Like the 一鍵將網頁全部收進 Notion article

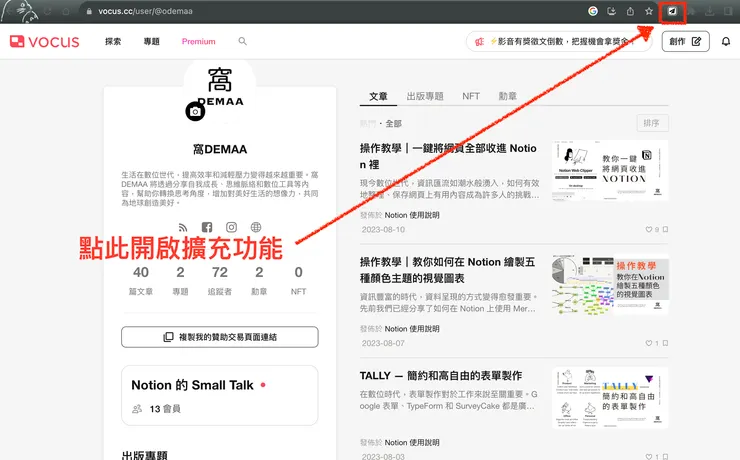tap(649, 229)
